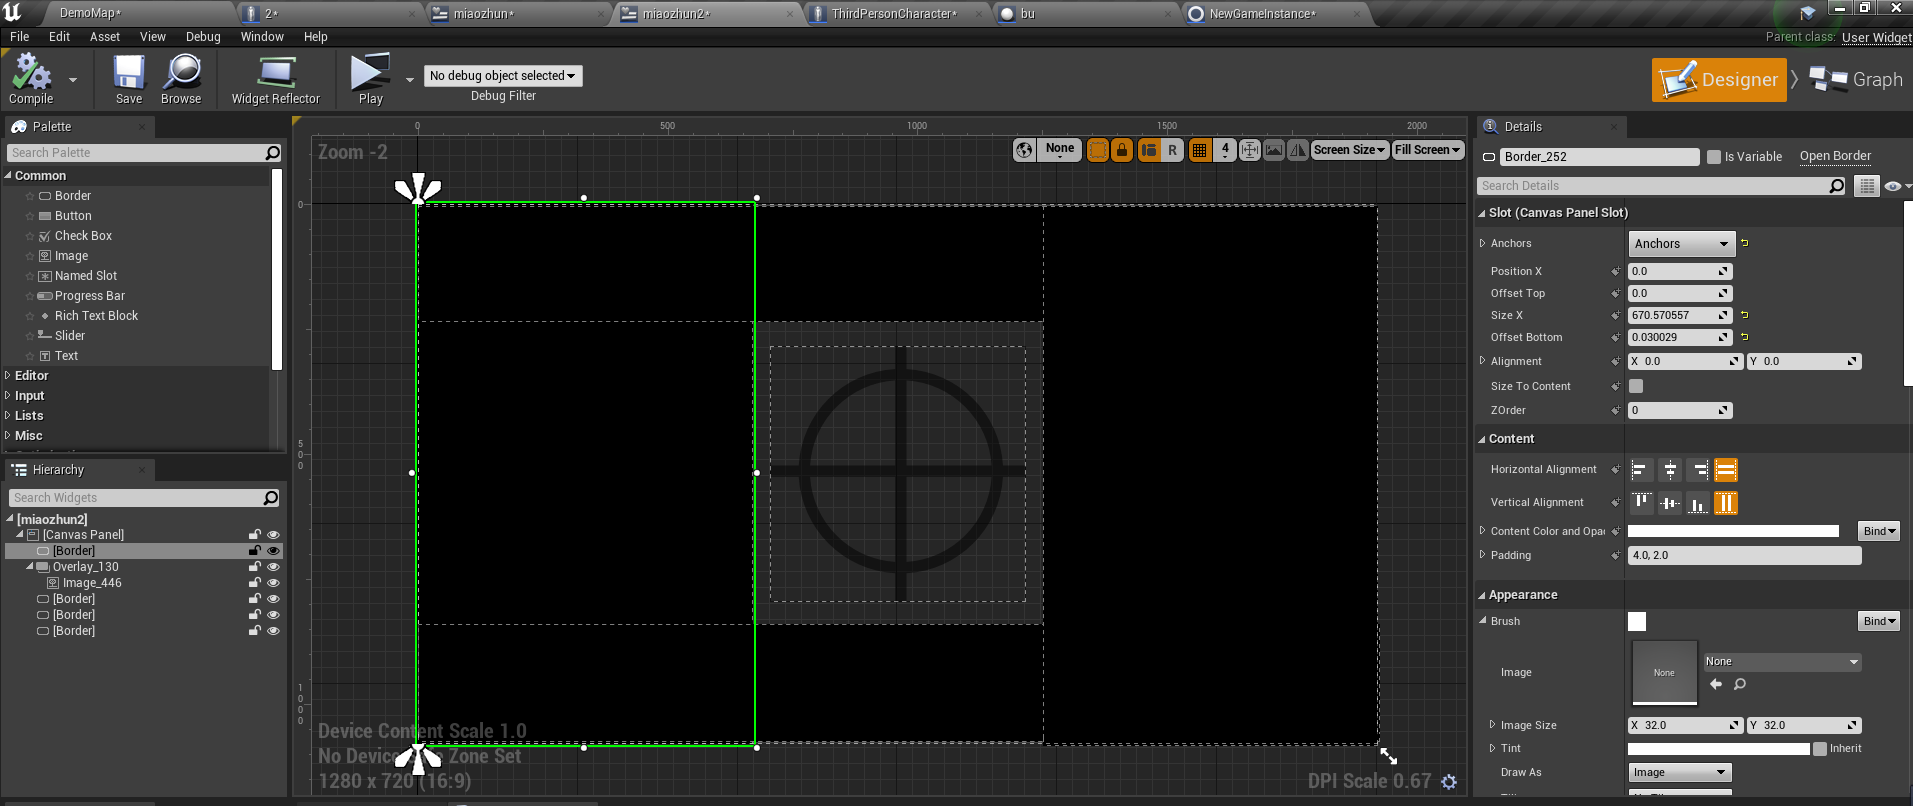Save the current widget asset
This screenshot has width=1913, height=806.
coord(129,79)
